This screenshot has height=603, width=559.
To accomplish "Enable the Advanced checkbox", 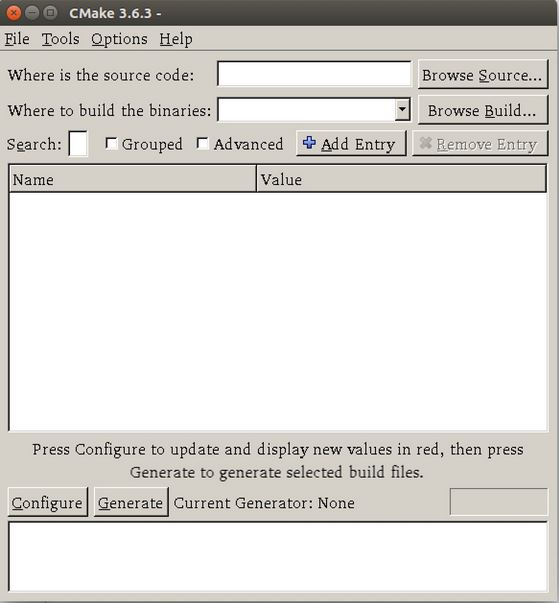I will pos(202,144).
